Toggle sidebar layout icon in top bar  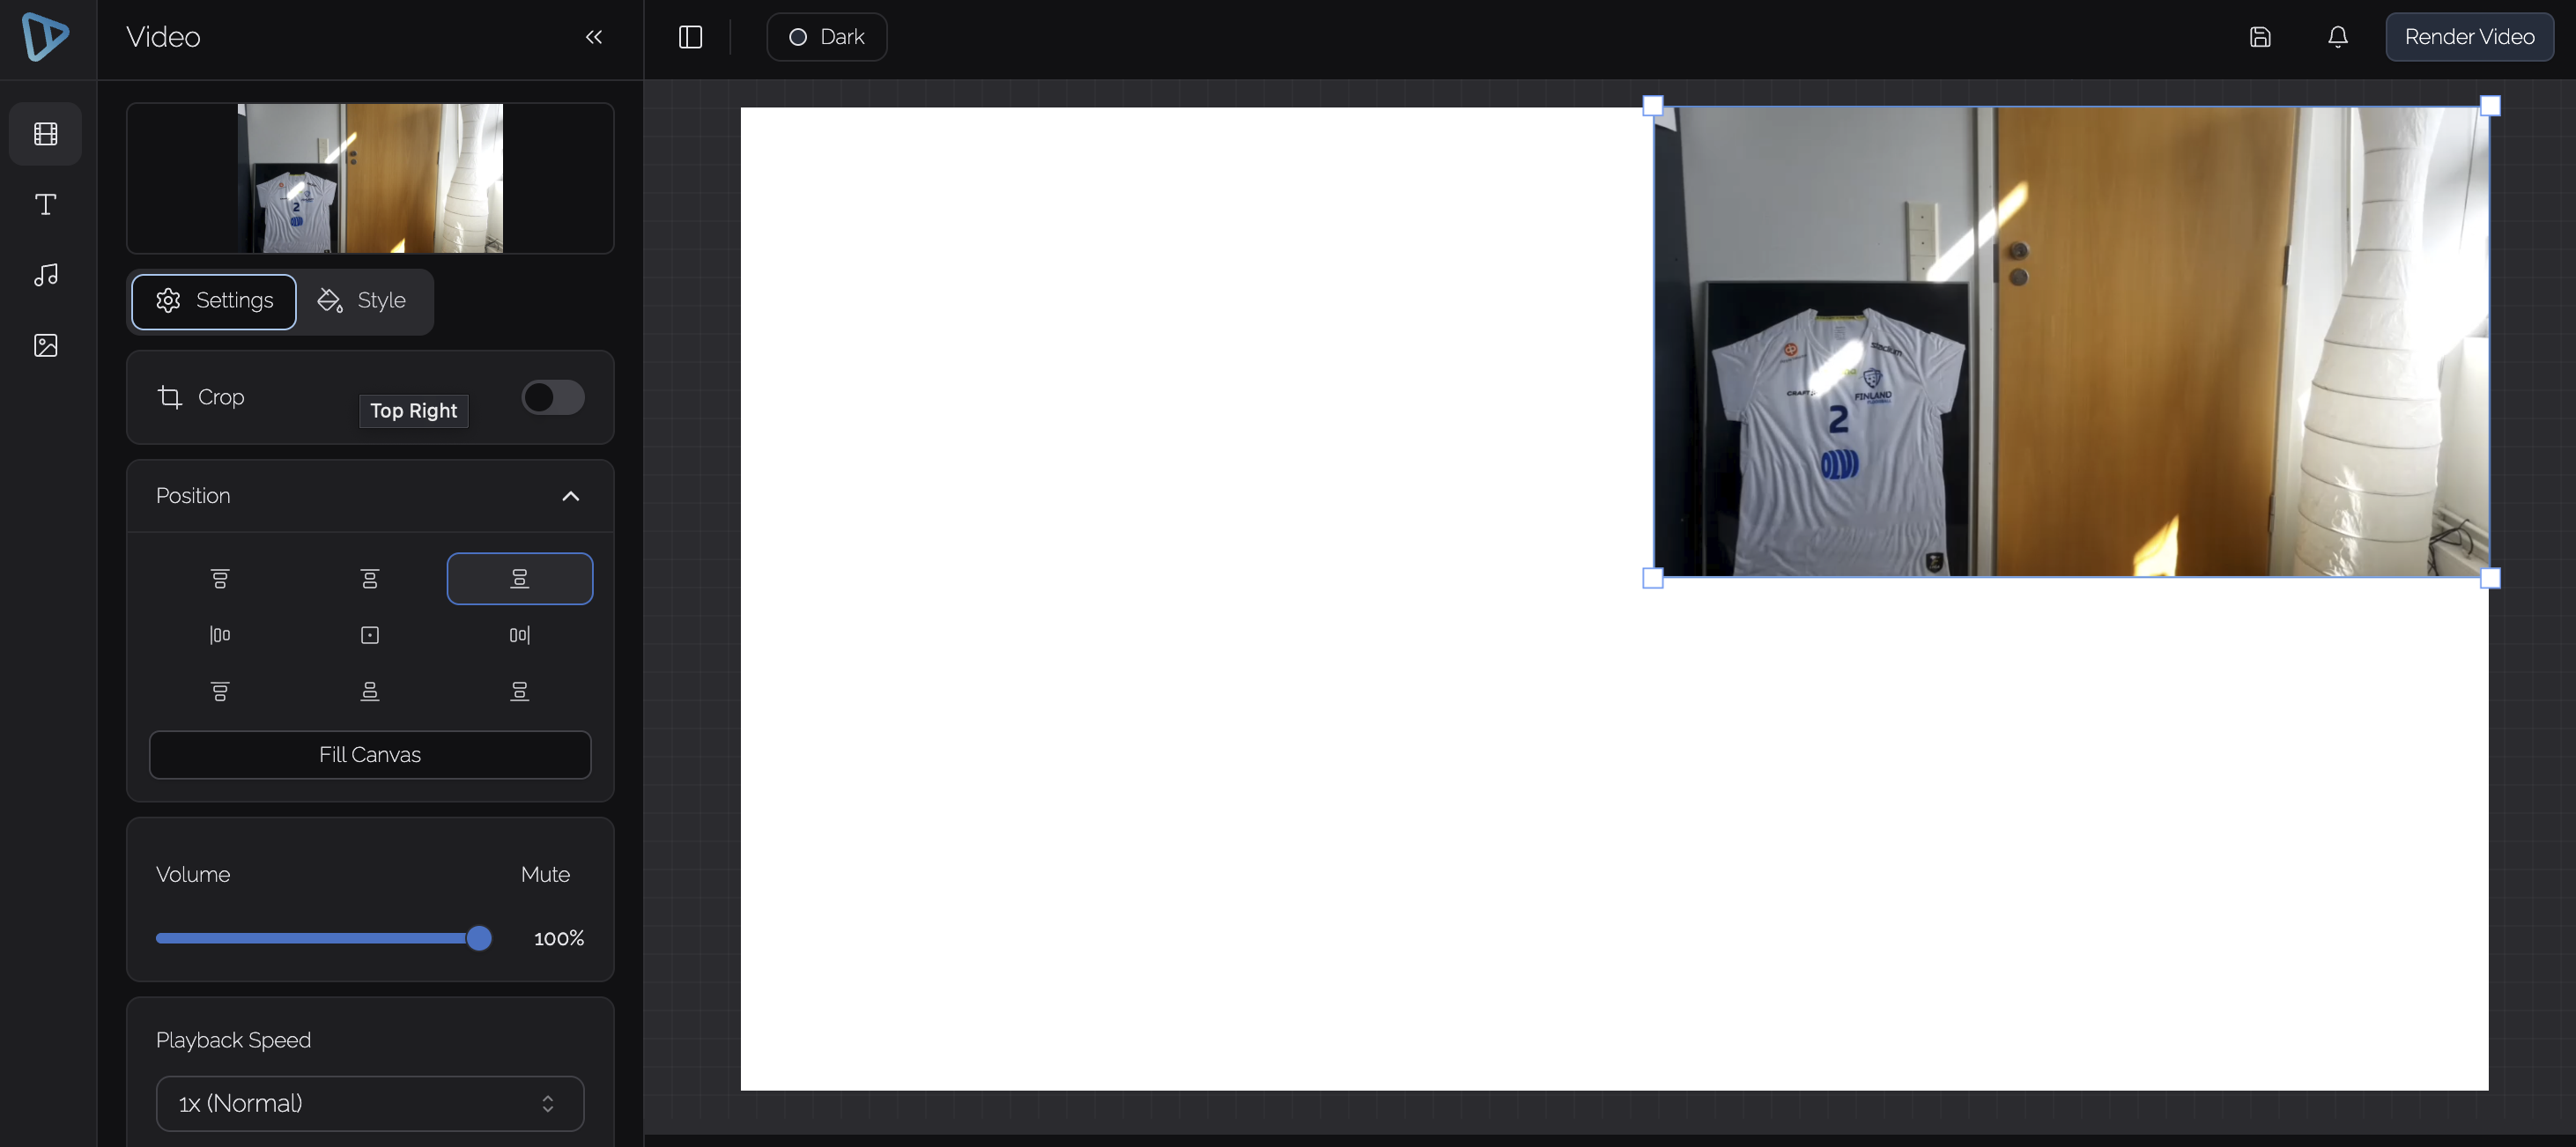690,37
